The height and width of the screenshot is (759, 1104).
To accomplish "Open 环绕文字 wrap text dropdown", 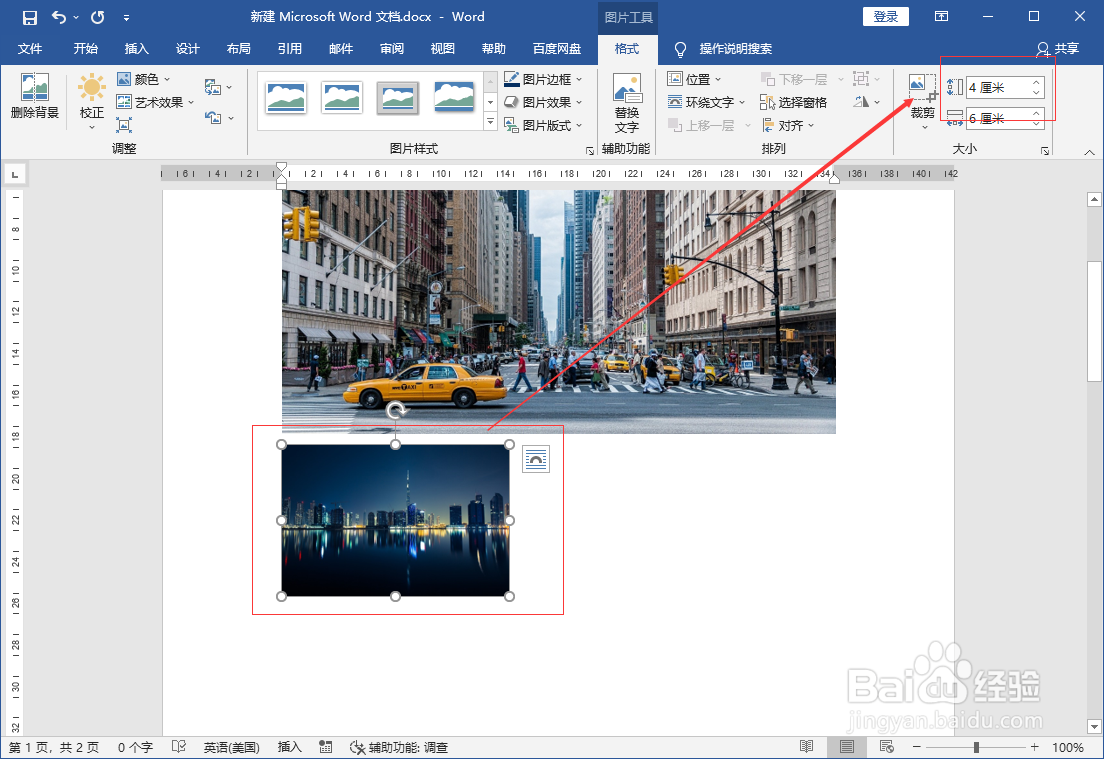I will 706,102.
